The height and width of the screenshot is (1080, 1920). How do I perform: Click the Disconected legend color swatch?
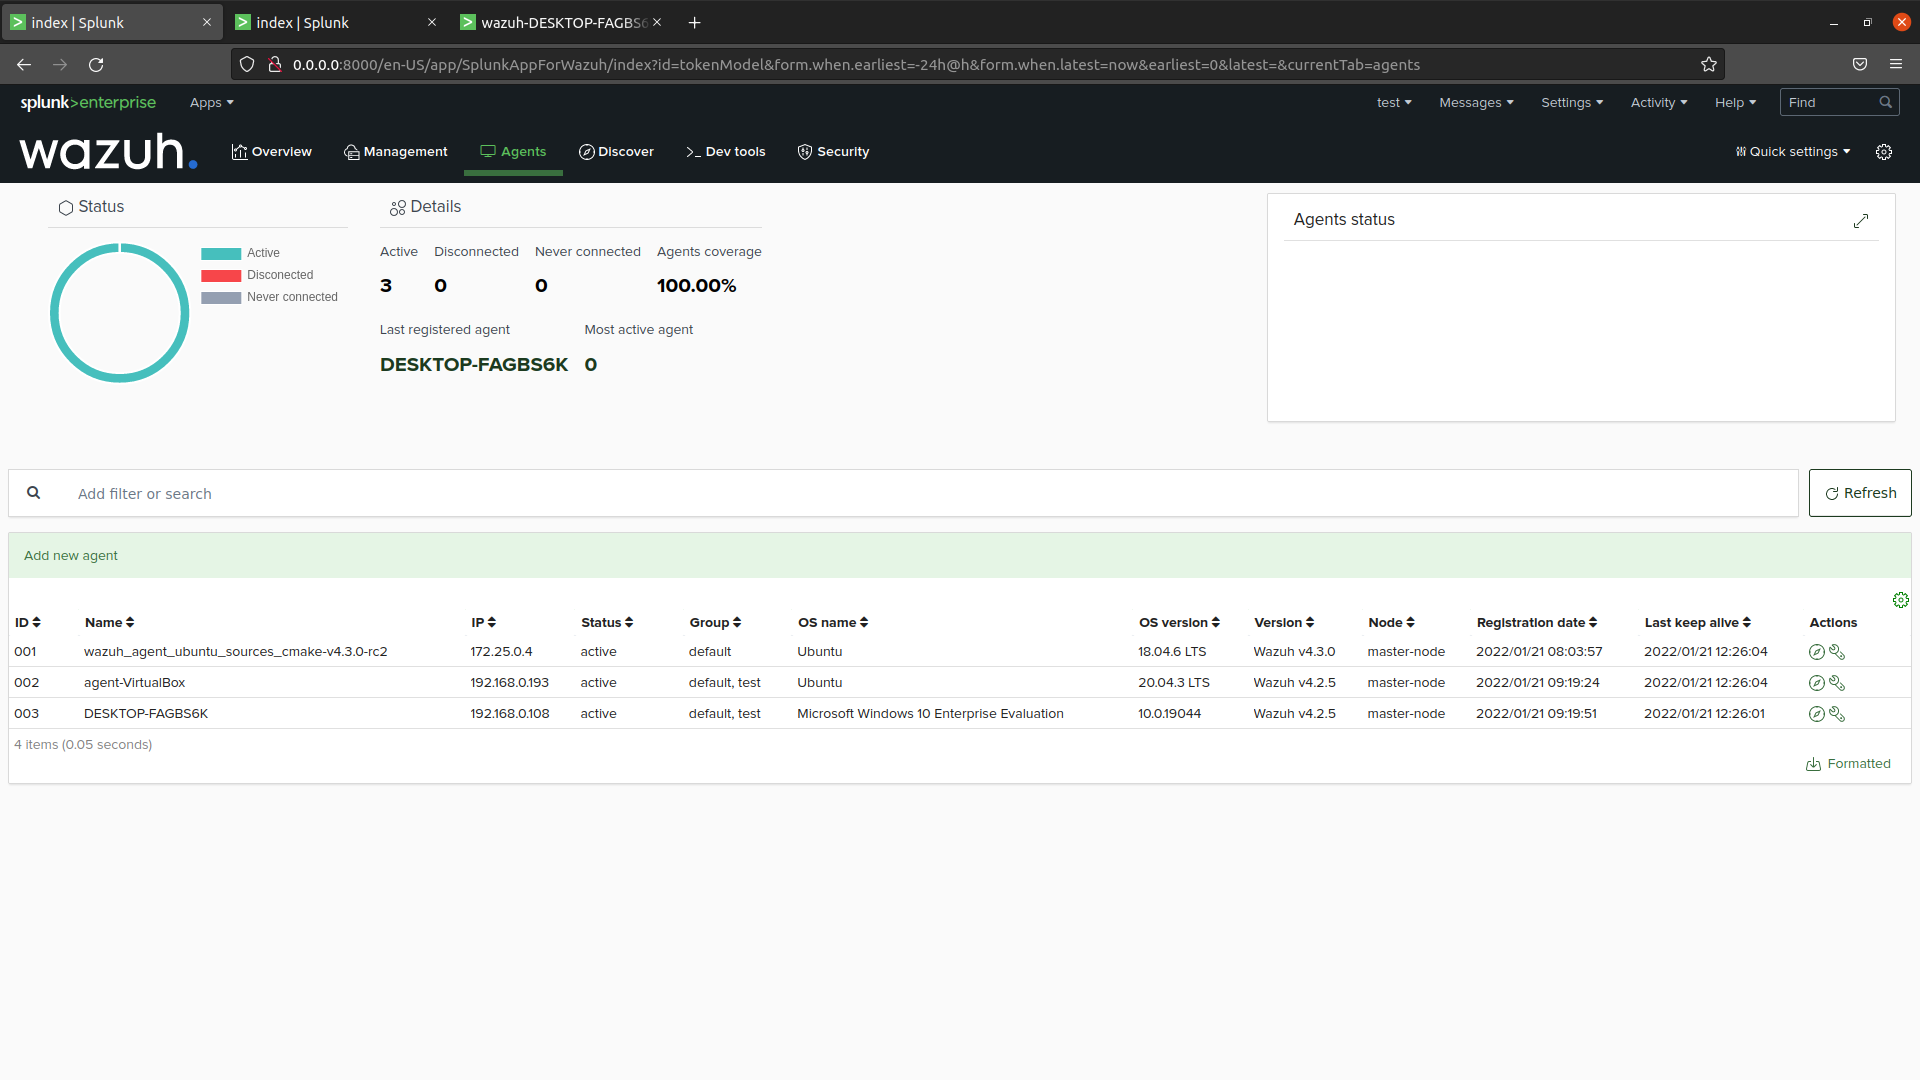coord(221,276)
